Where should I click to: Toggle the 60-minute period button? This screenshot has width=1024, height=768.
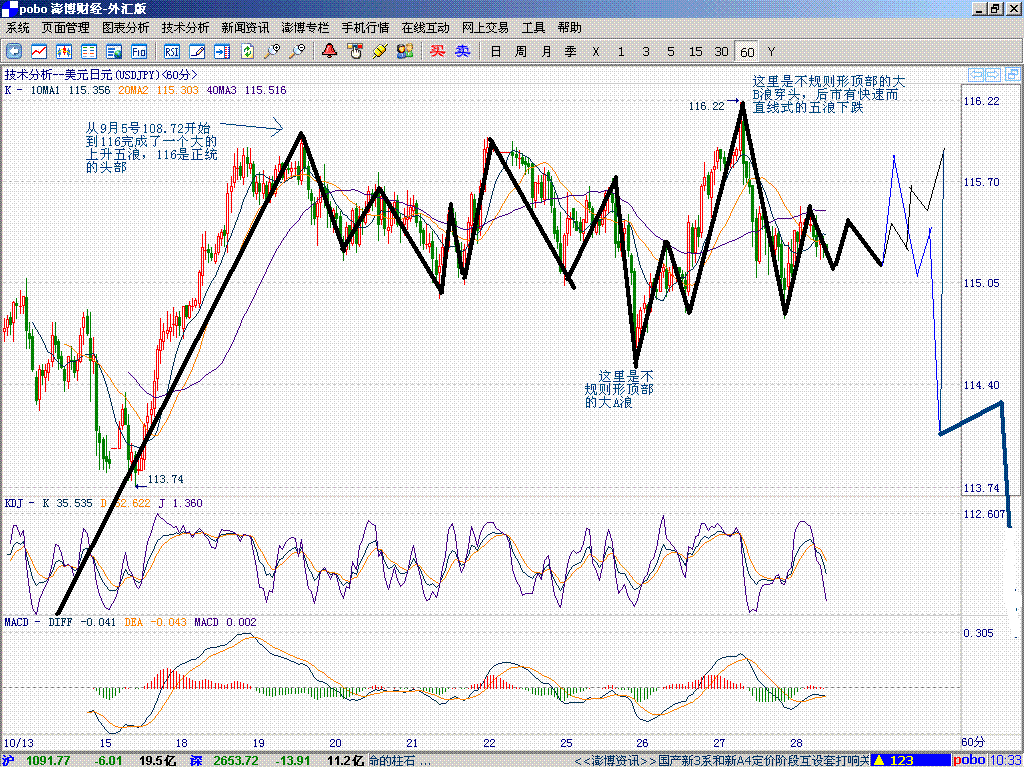pyautogui.click(x=747, y=51)
